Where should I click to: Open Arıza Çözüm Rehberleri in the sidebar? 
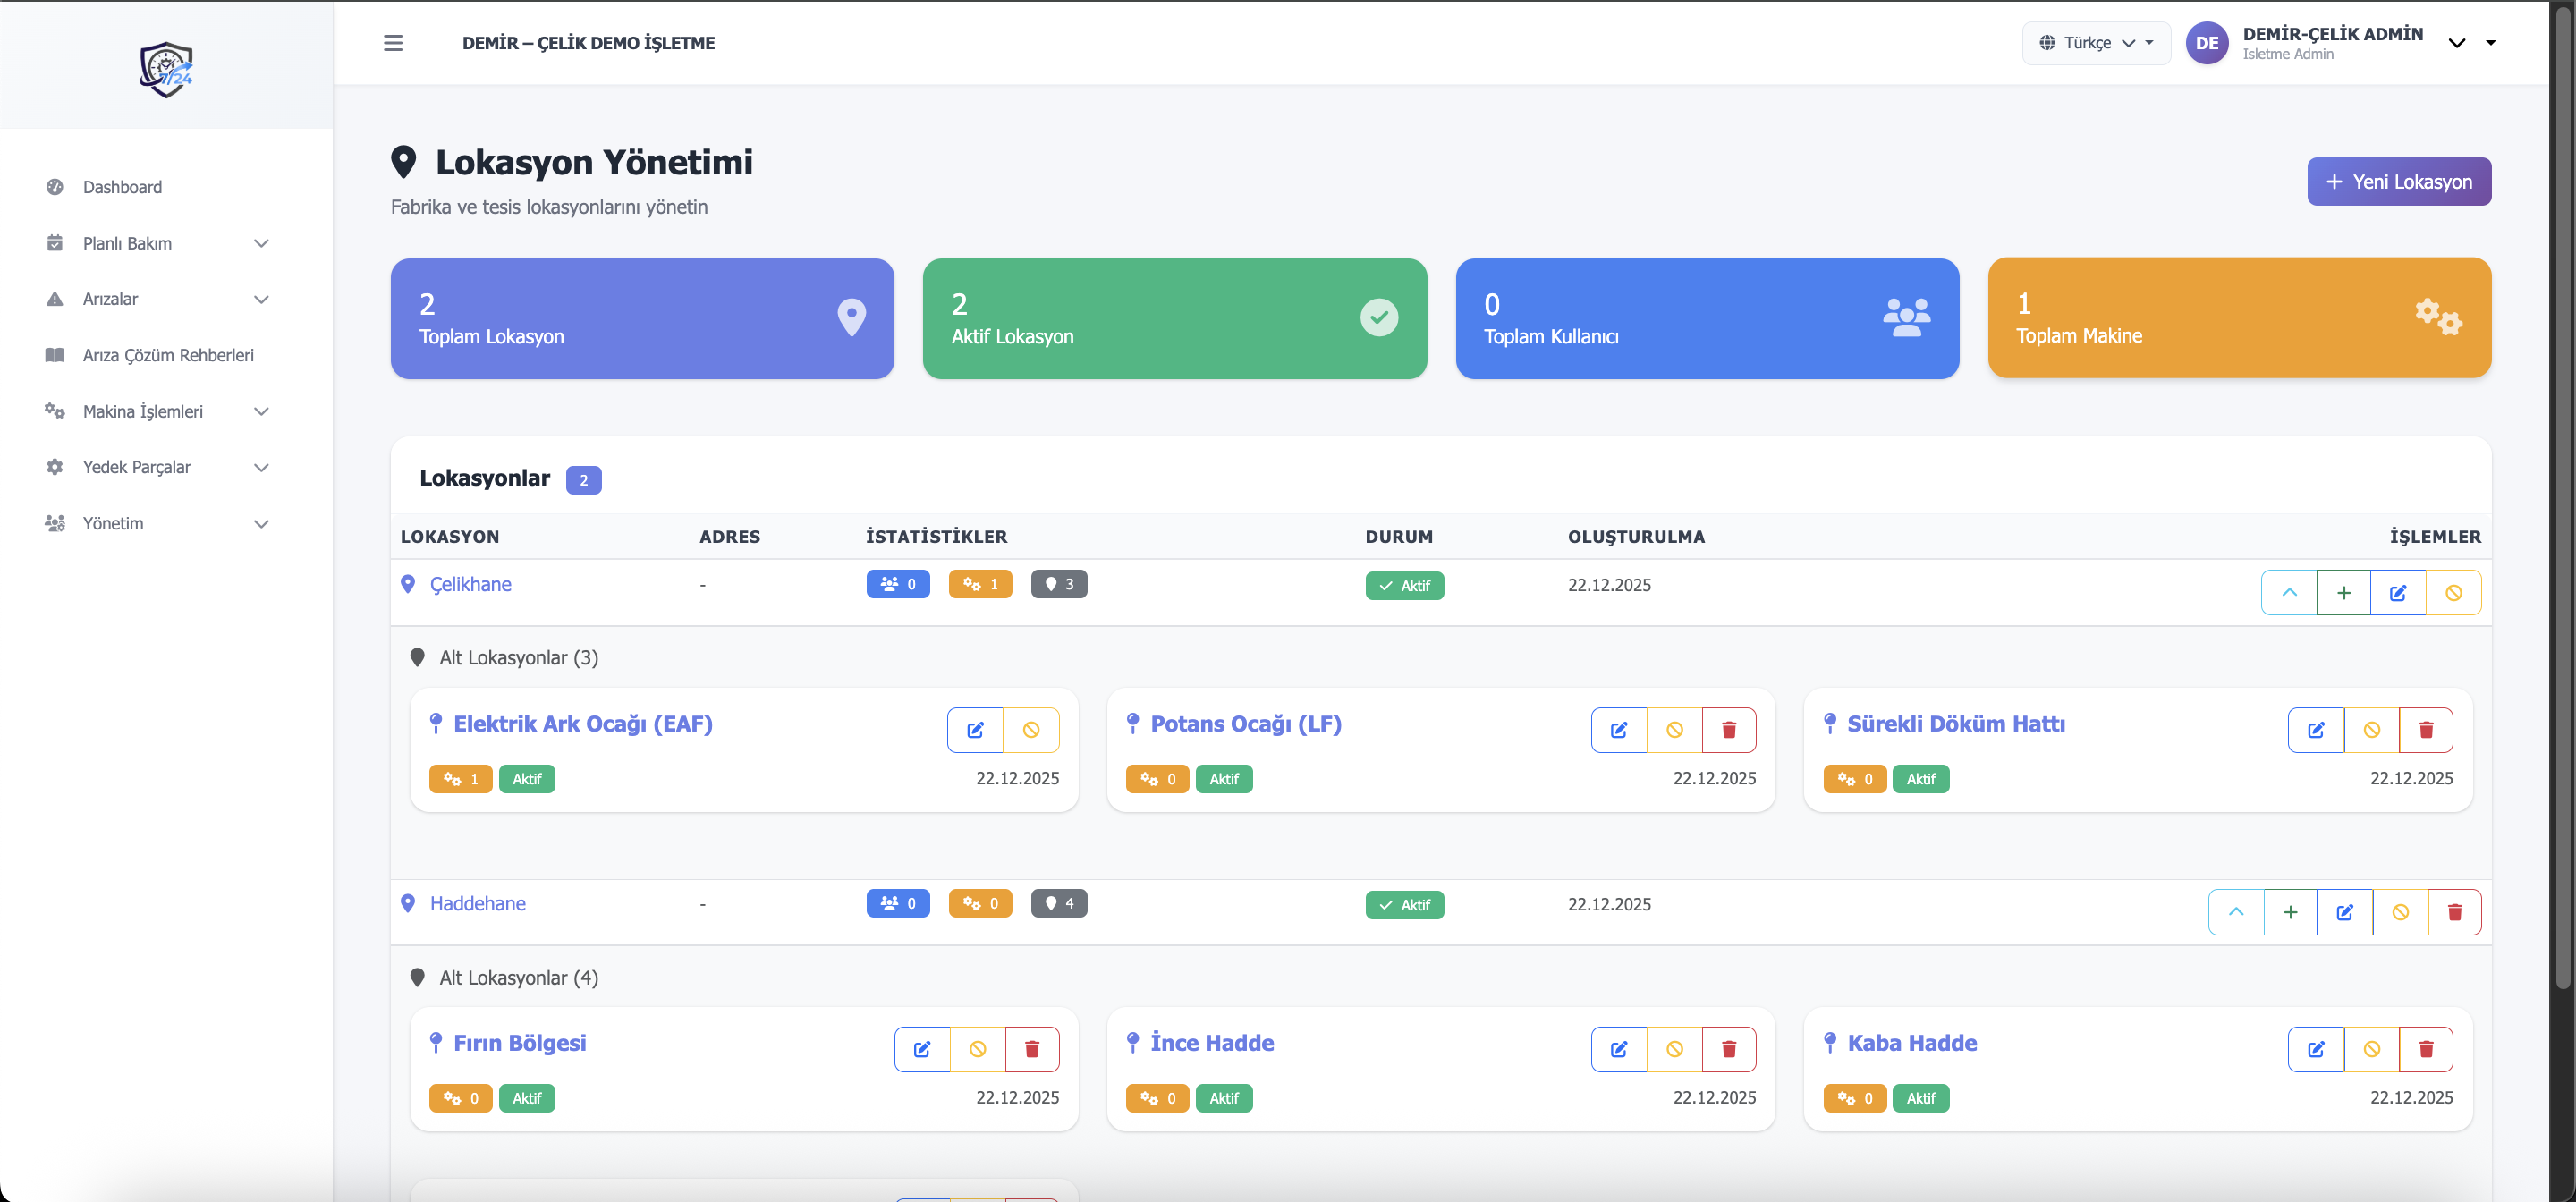click(x=168, y=355)
